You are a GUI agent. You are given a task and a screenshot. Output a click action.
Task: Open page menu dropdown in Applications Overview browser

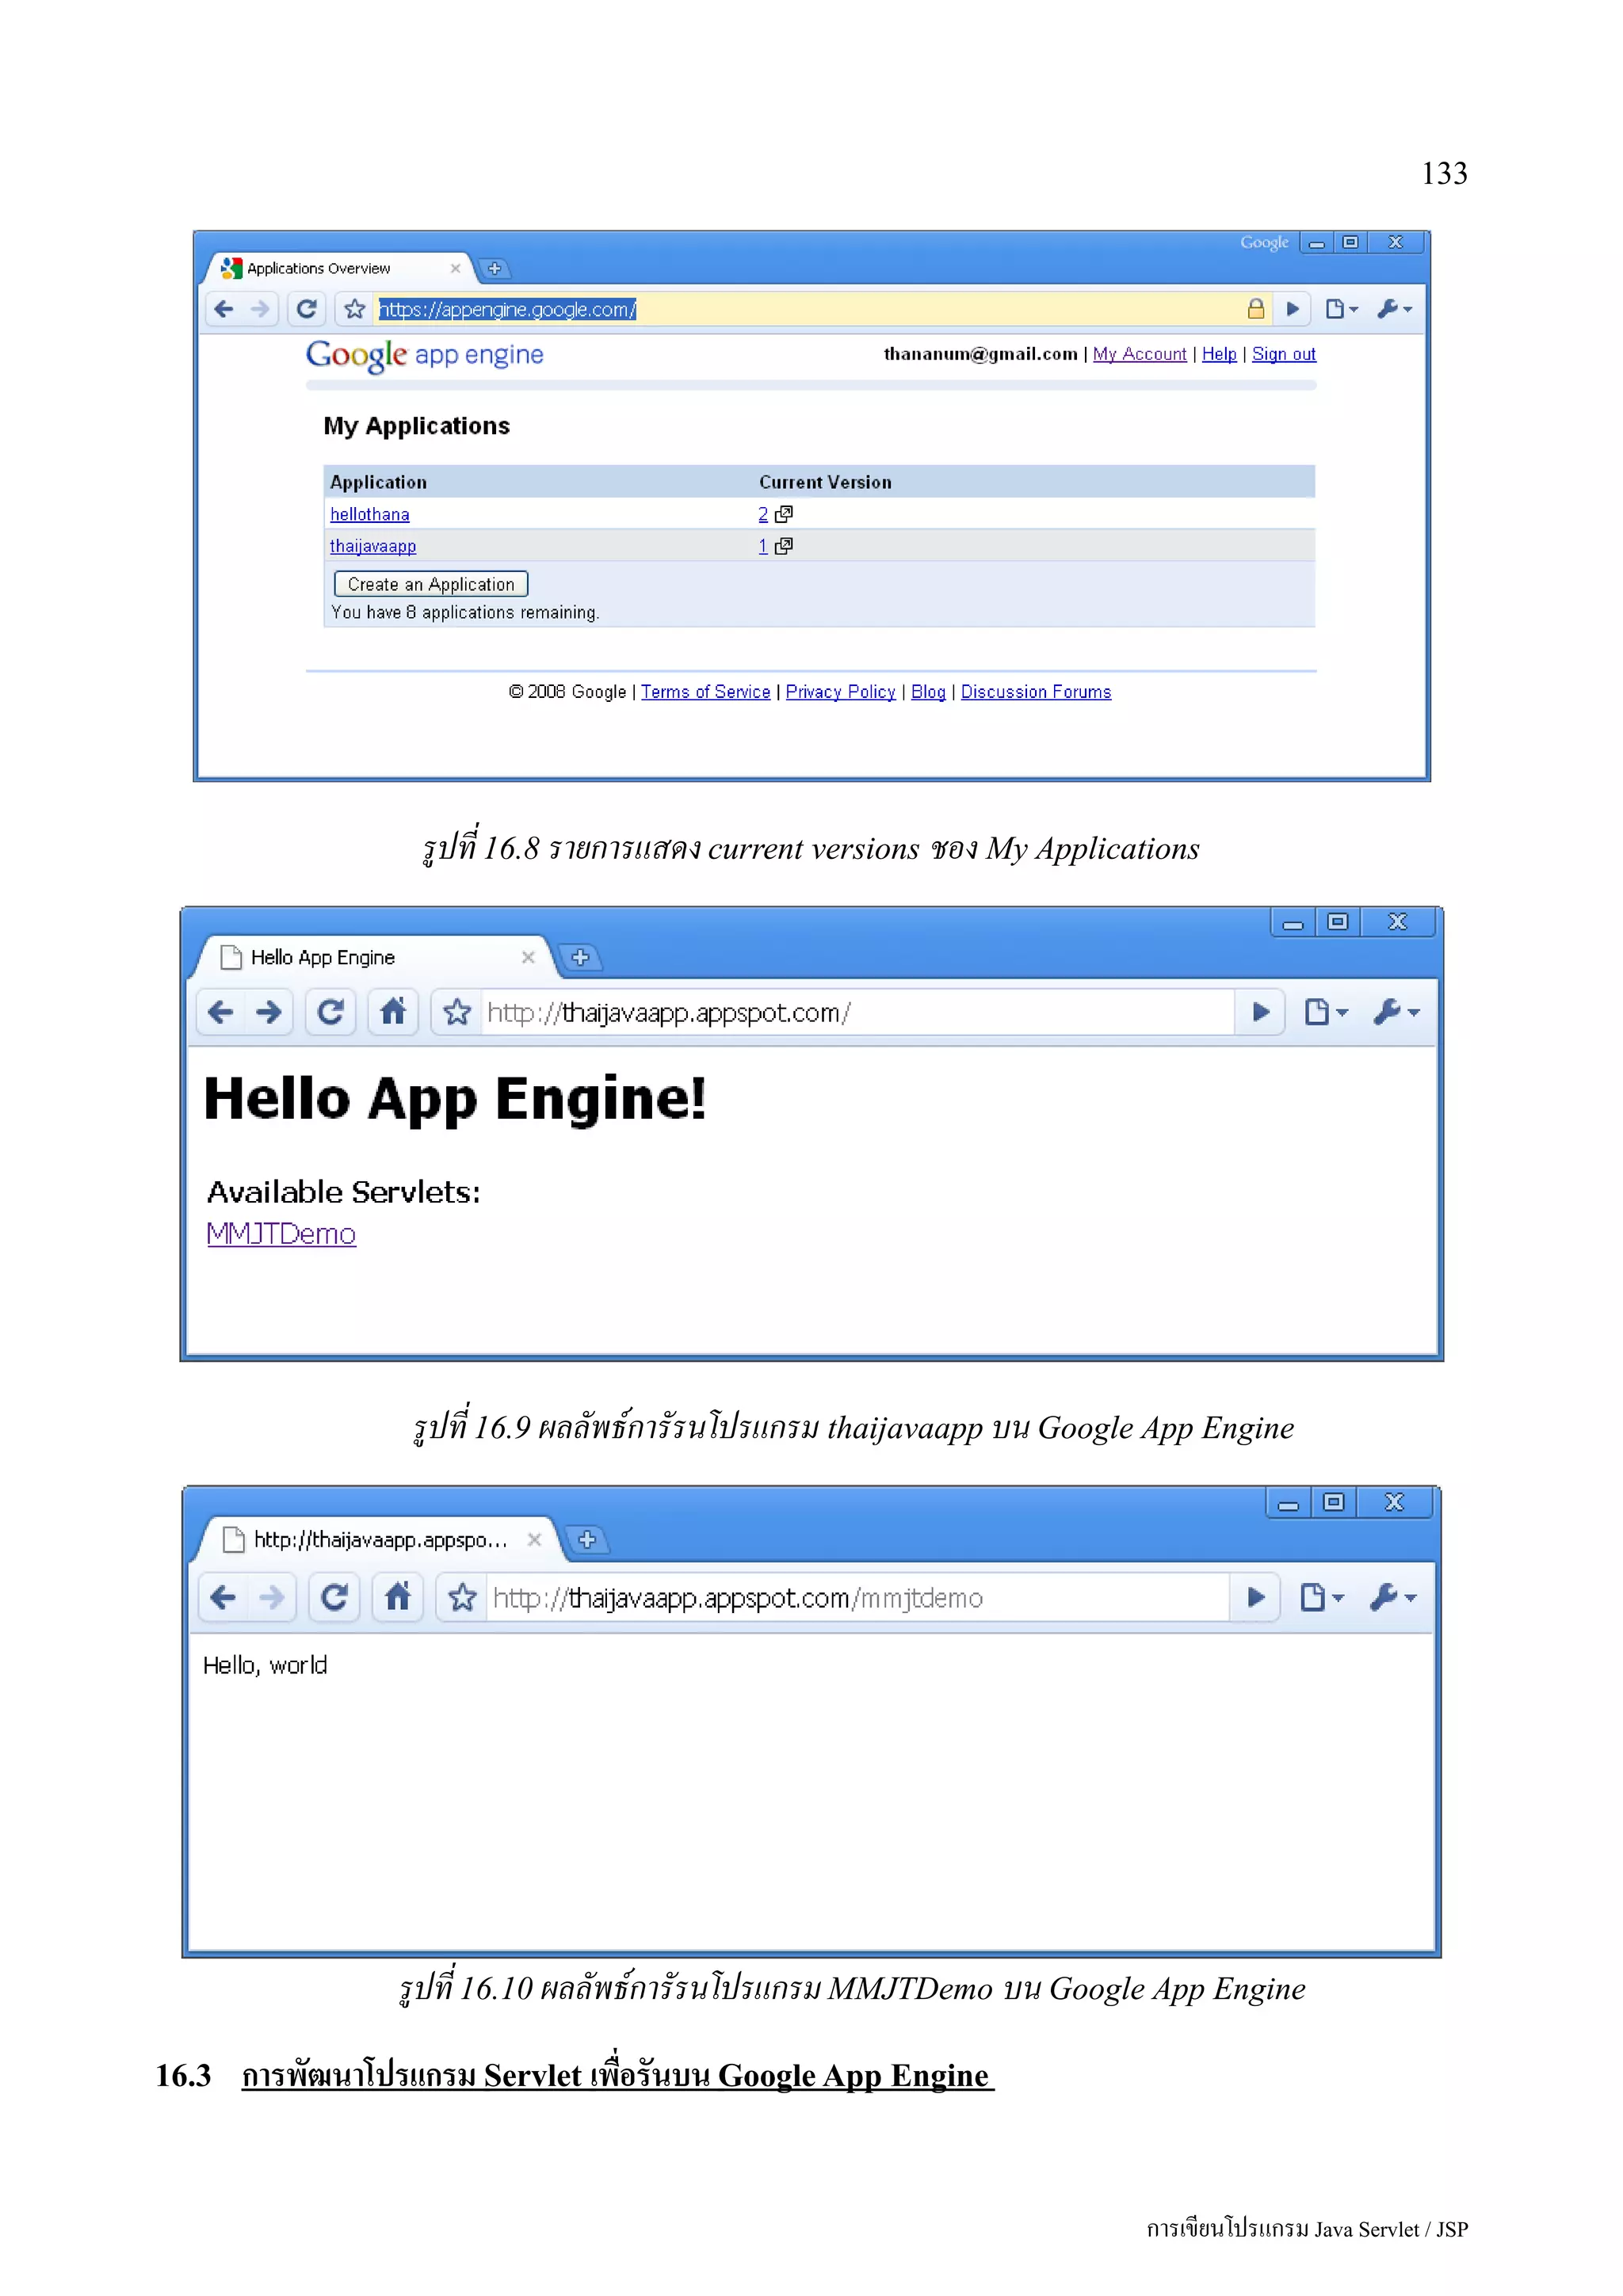(1340, 309)
